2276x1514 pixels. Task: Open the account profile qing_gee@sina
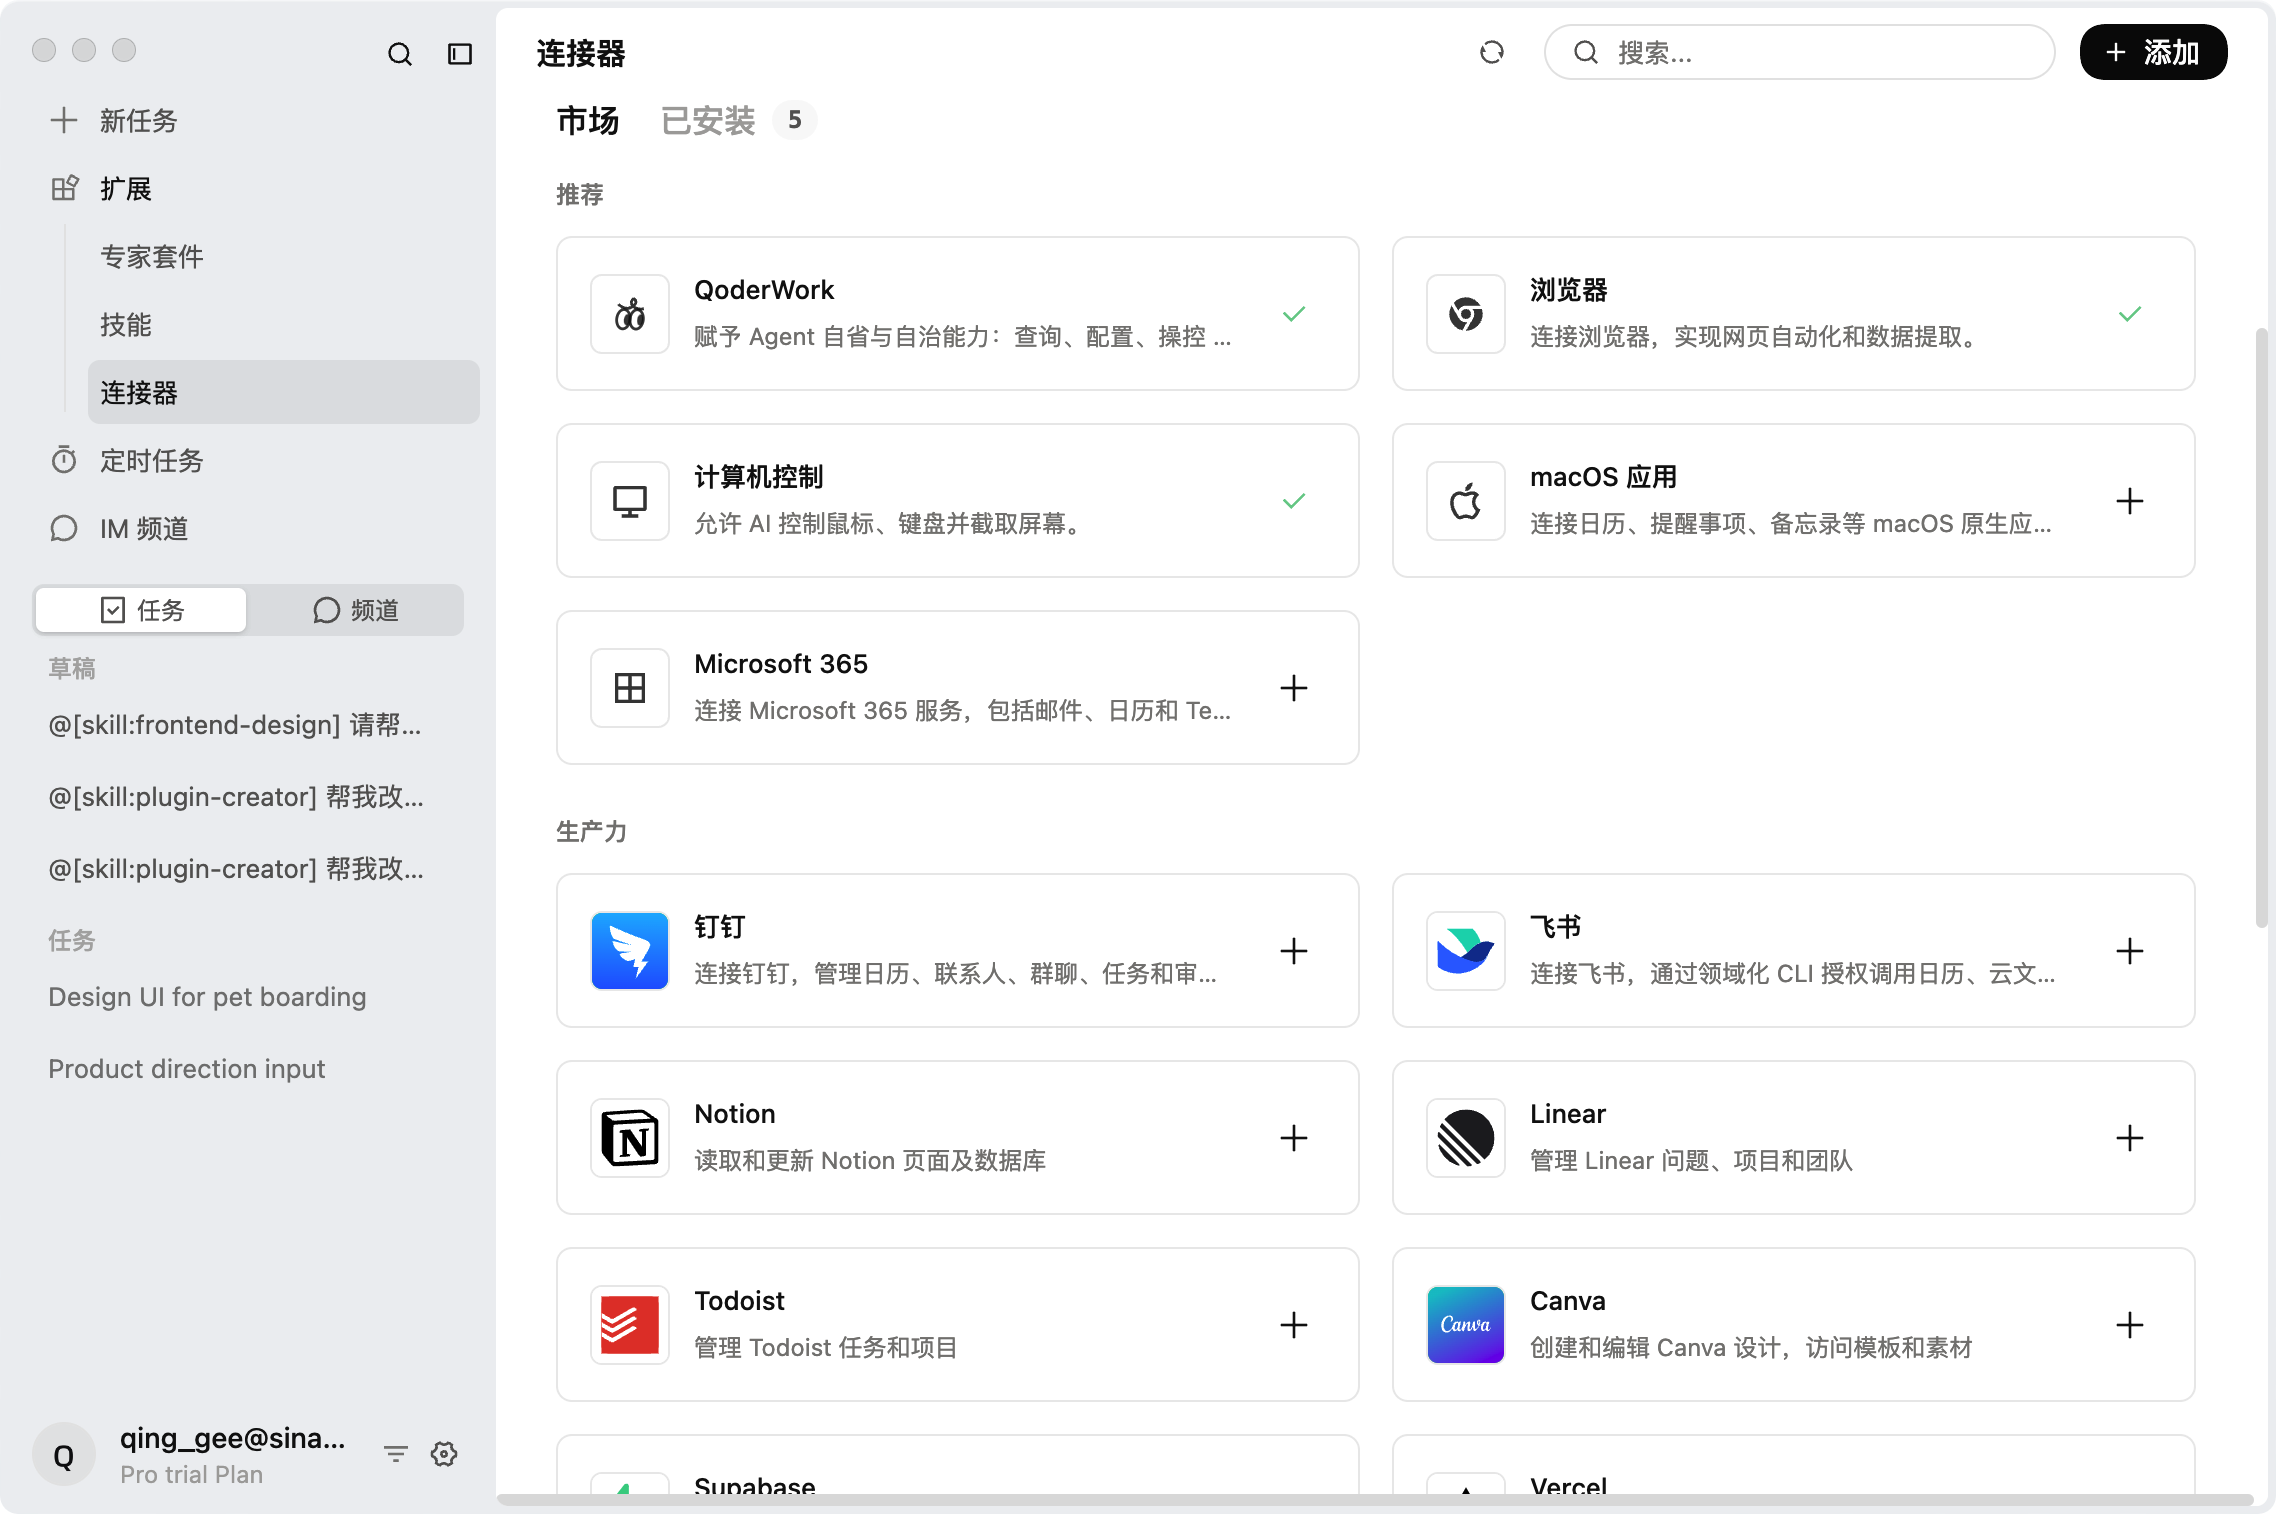point(233,1438)
